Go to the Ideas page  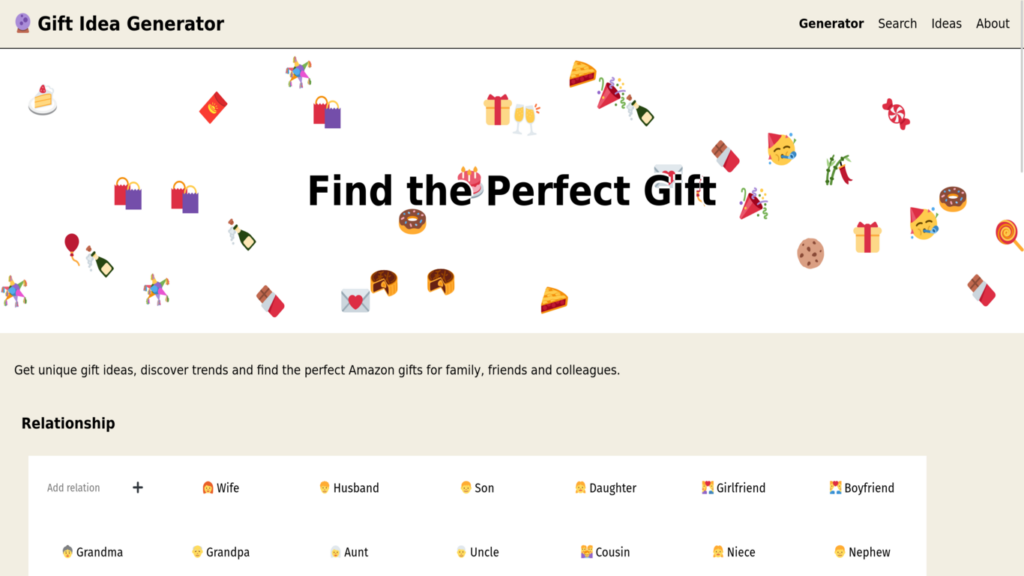(946, 24)
